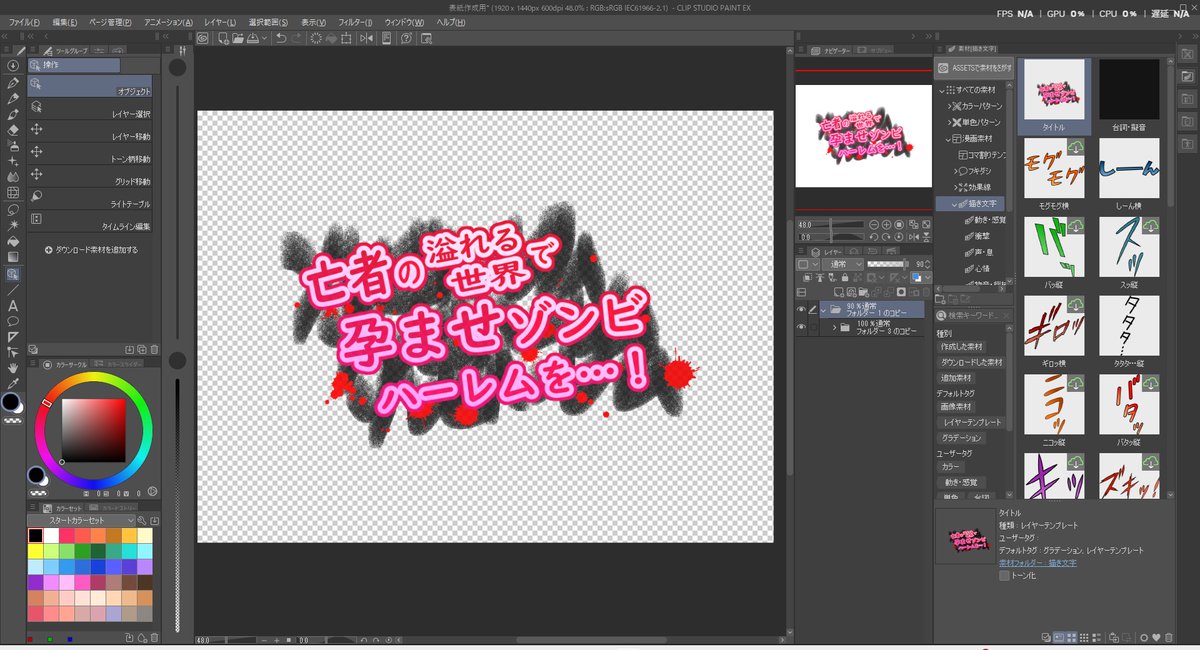Viewport: 1200px width, 650px height.
Task: Open the レイヤー menu
Action: tap(220, 22)
